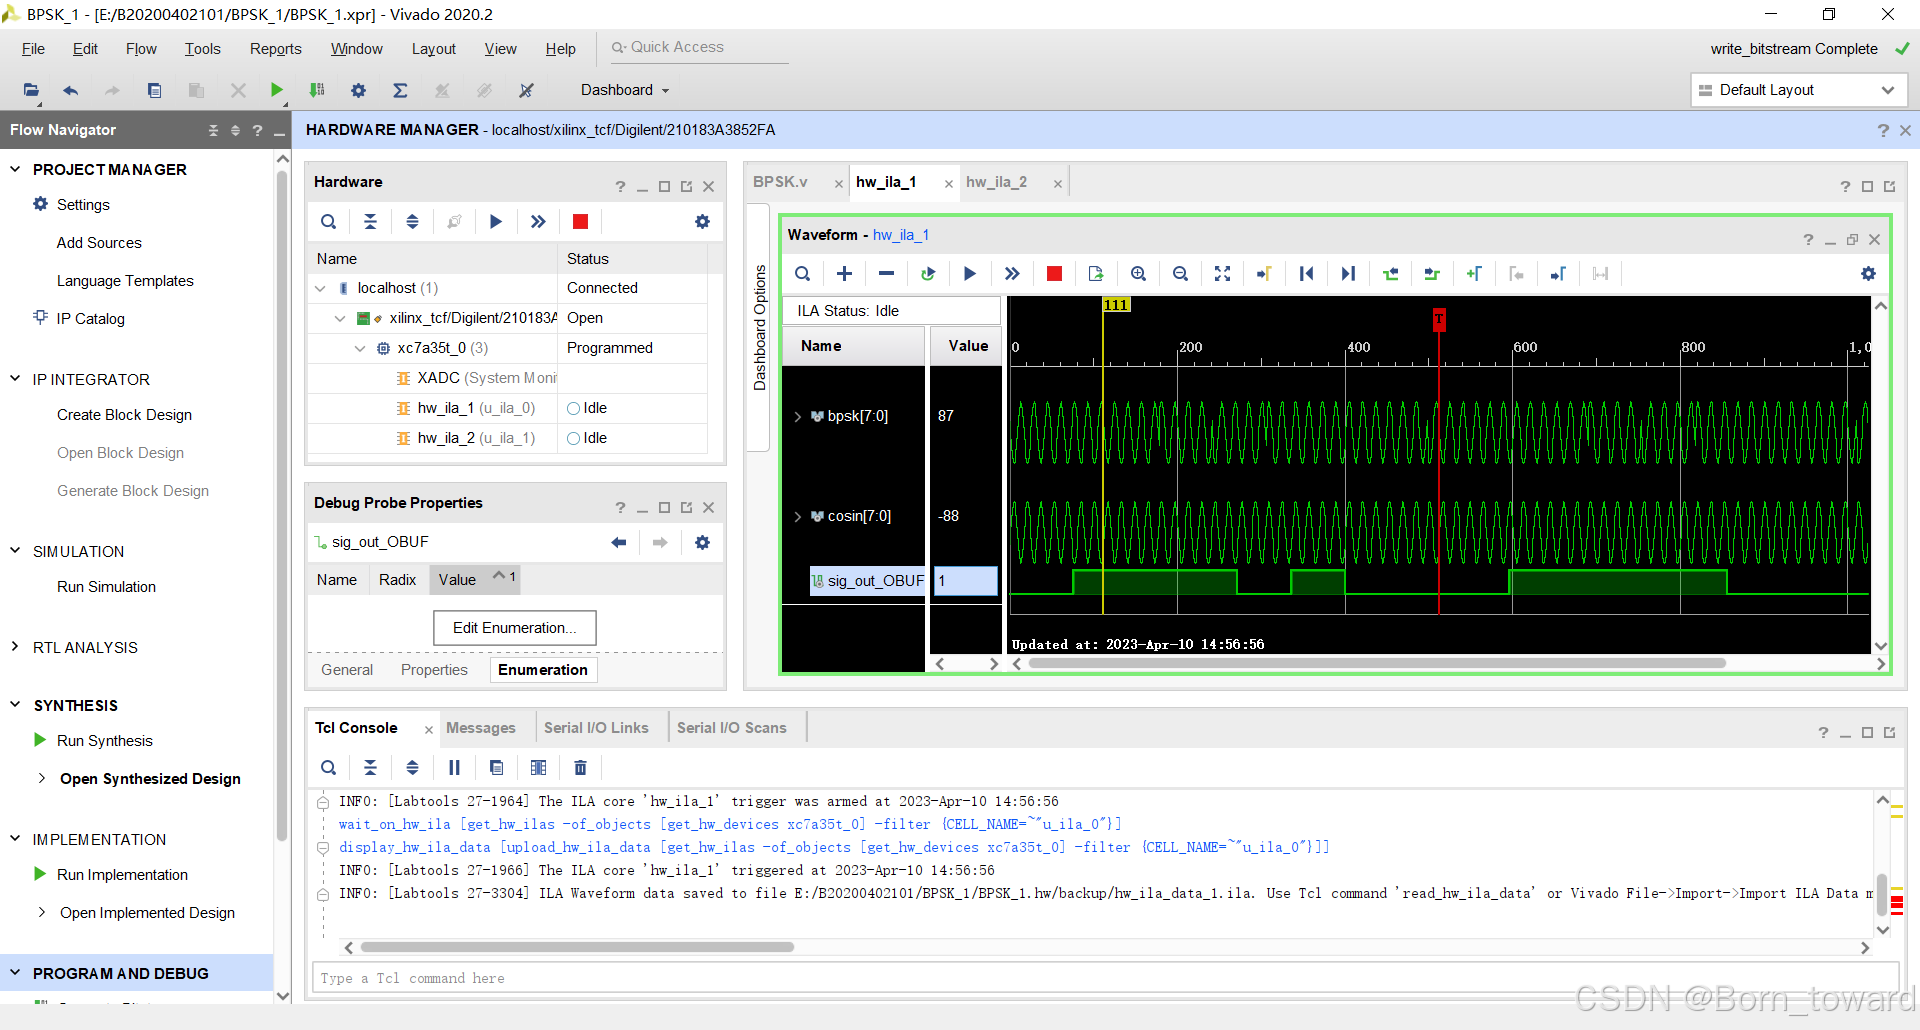Switch to hw_ila_2 tab
The width and height of the screenshot is (1920, 1030).
click(x=996, y=182)
